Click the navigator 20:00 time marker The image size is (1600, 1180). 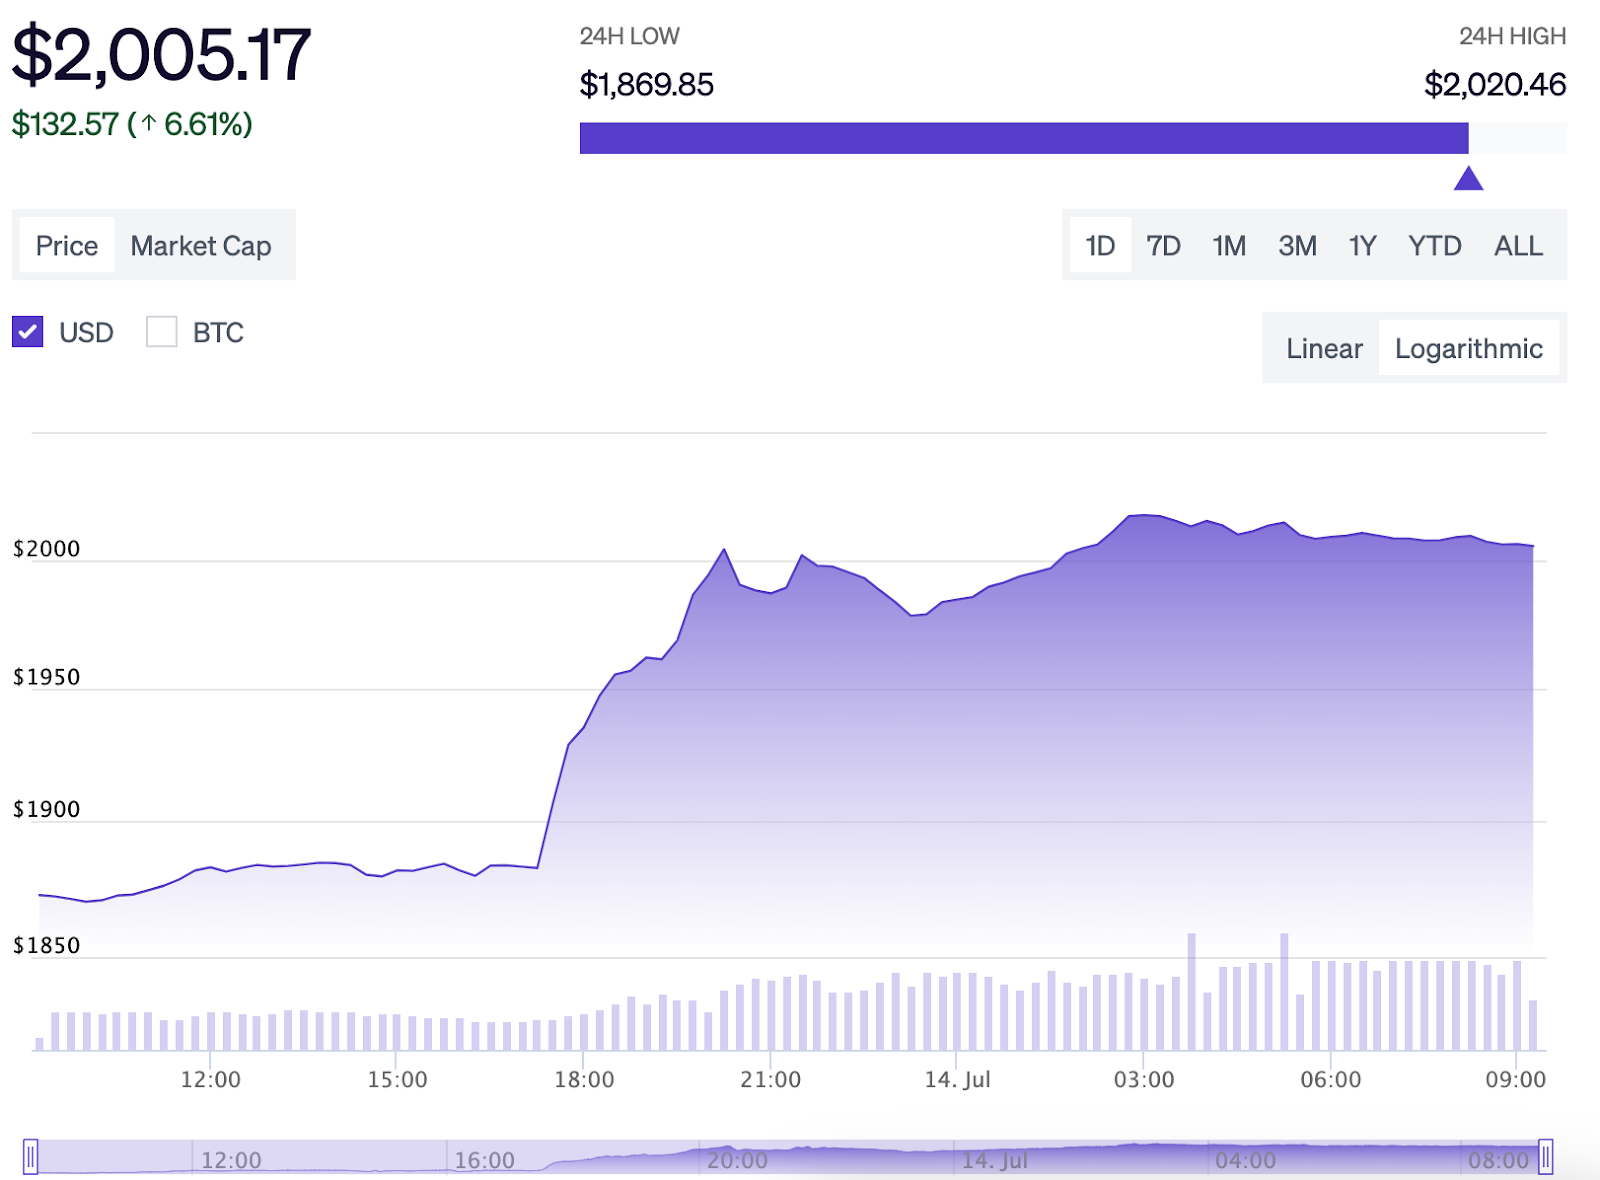pos(737,1160)
